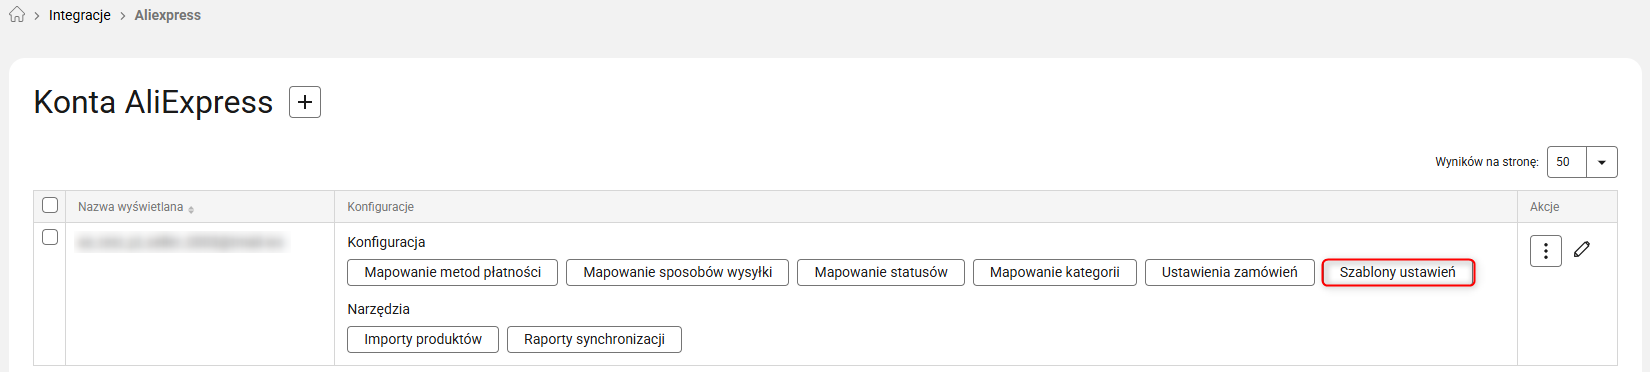The height and width of the screenshot is (372, 1650).
Task: Open Szablony ustawień highlighted button
Action: pos(1398,272)
